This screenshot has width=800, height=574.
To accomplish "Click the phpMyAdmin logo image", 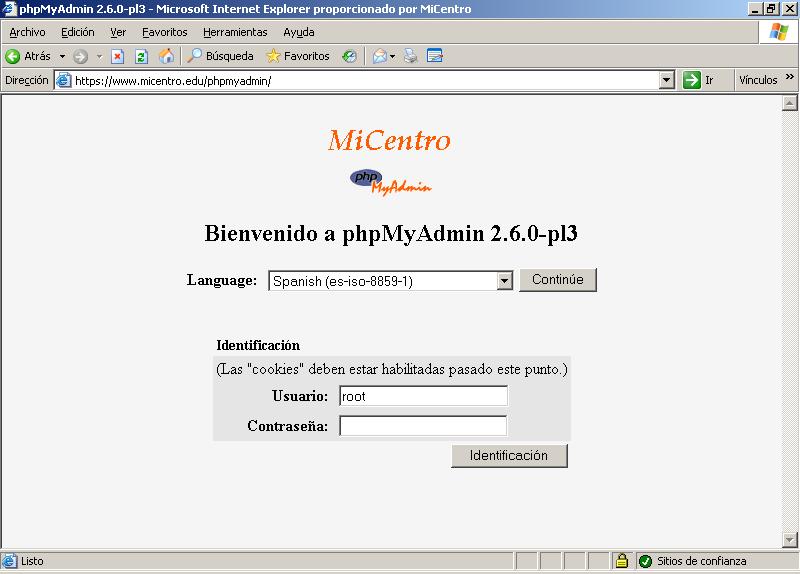I will (390, 182).
